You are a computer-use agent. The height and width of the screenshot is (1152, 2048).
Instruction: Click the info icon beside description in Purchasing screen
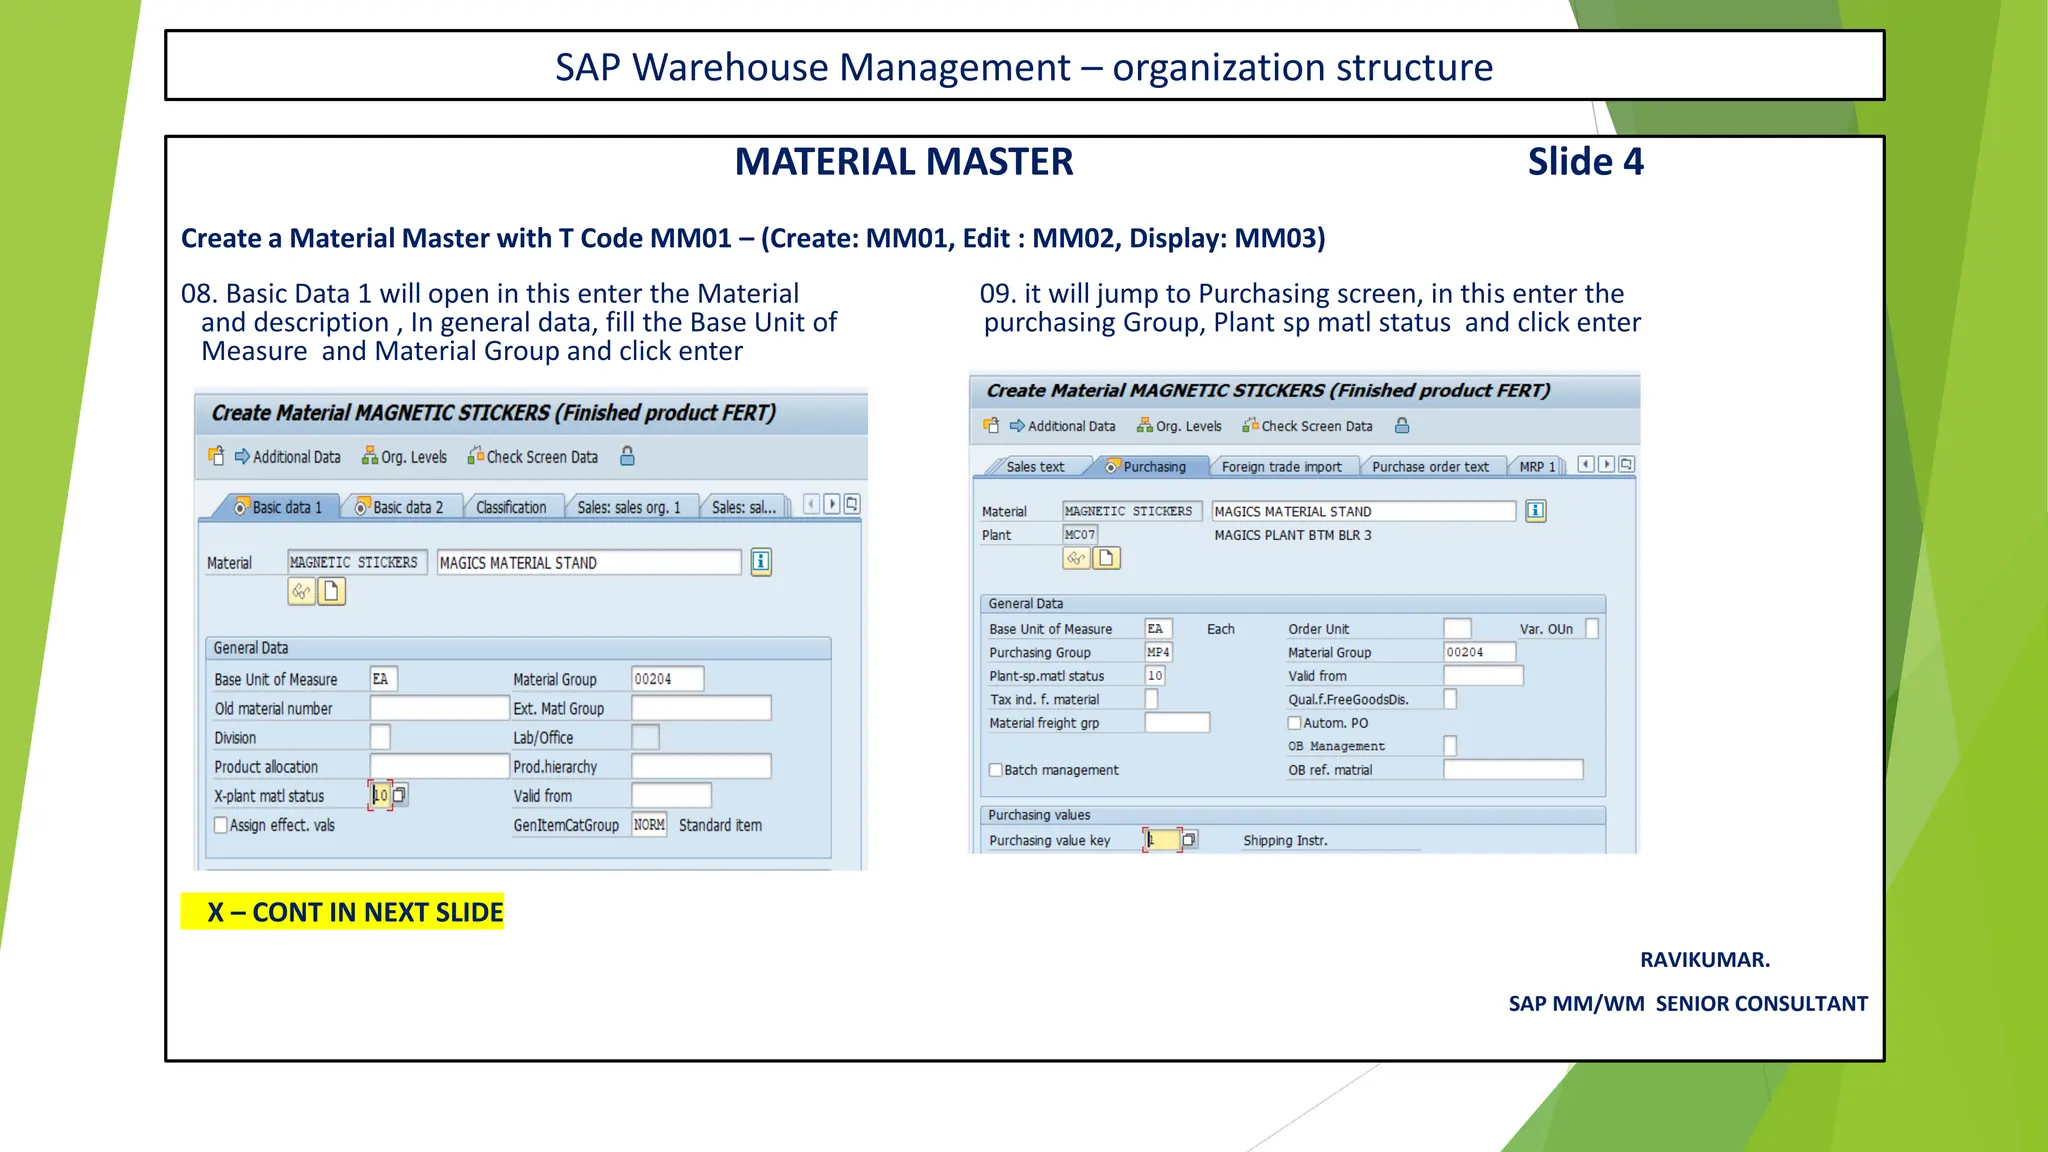[x=1536, y=511]
